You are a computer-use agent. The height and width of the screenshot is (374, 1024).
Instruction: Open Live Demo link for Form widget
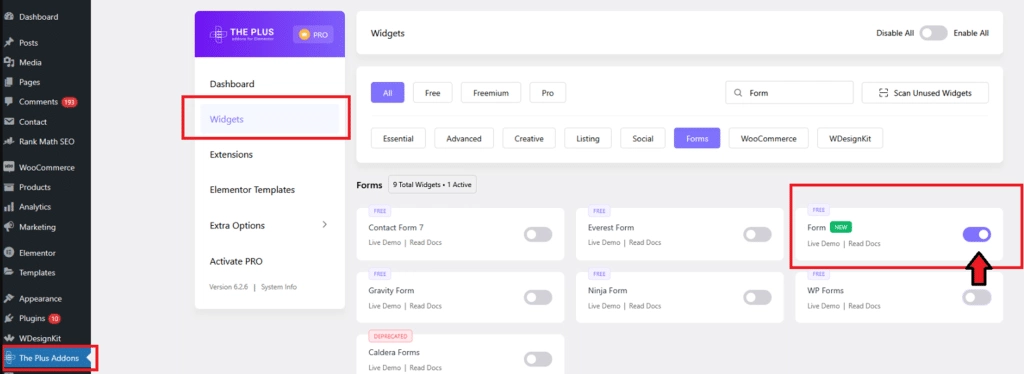coord(824,243)
